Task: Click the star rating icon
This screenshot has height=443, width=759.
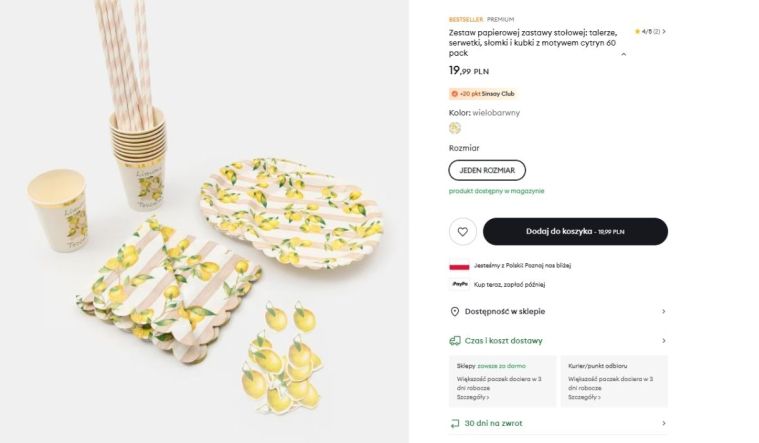Action: pyautogui.click(x=637, y=32)
